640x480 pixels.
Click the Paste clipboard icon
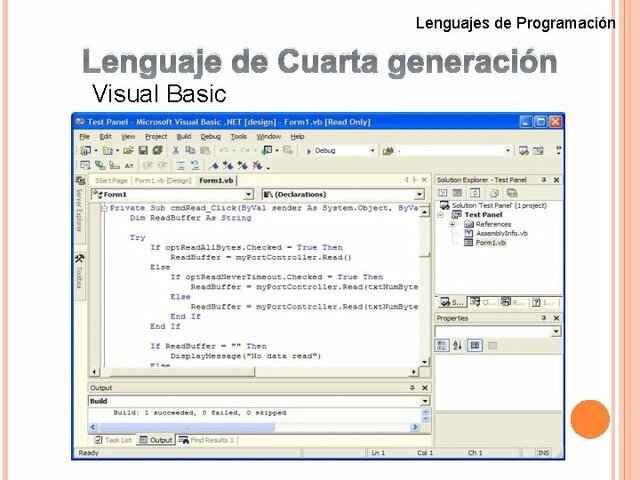205,151
